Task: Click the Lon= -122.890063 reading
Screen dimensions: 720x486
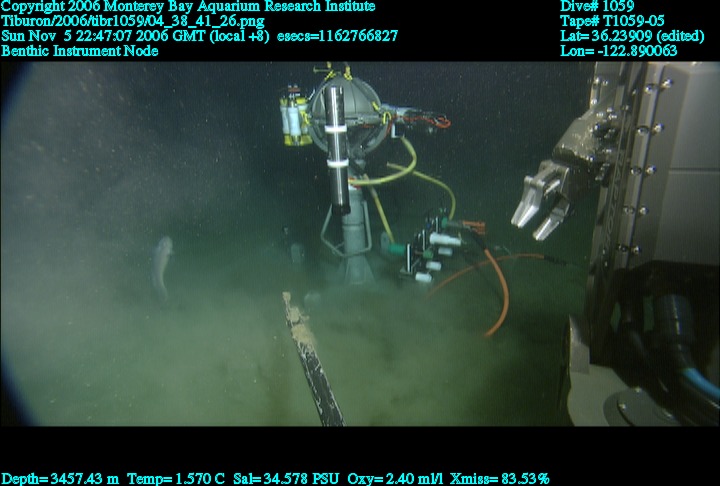Action: 619,51
